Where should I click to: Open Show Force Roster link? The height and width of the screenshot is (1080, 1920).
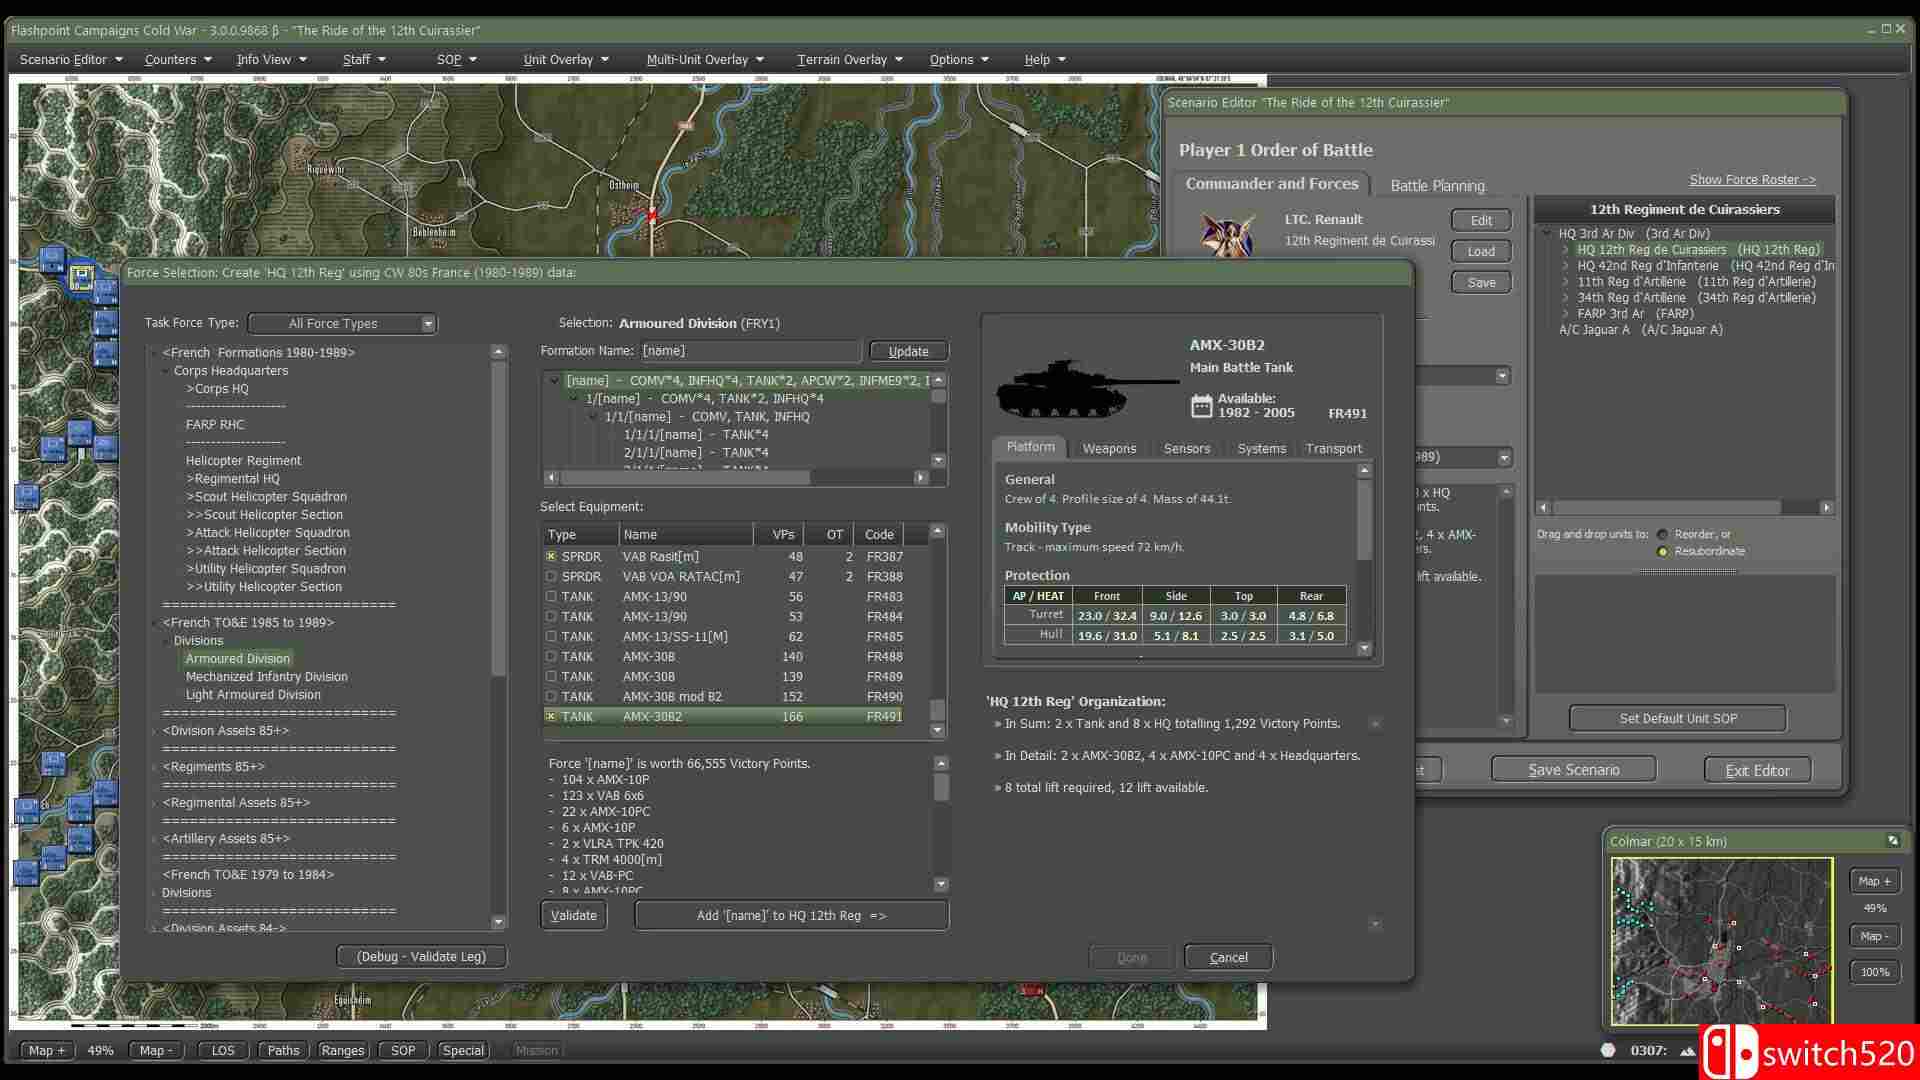coord(1752,179)
